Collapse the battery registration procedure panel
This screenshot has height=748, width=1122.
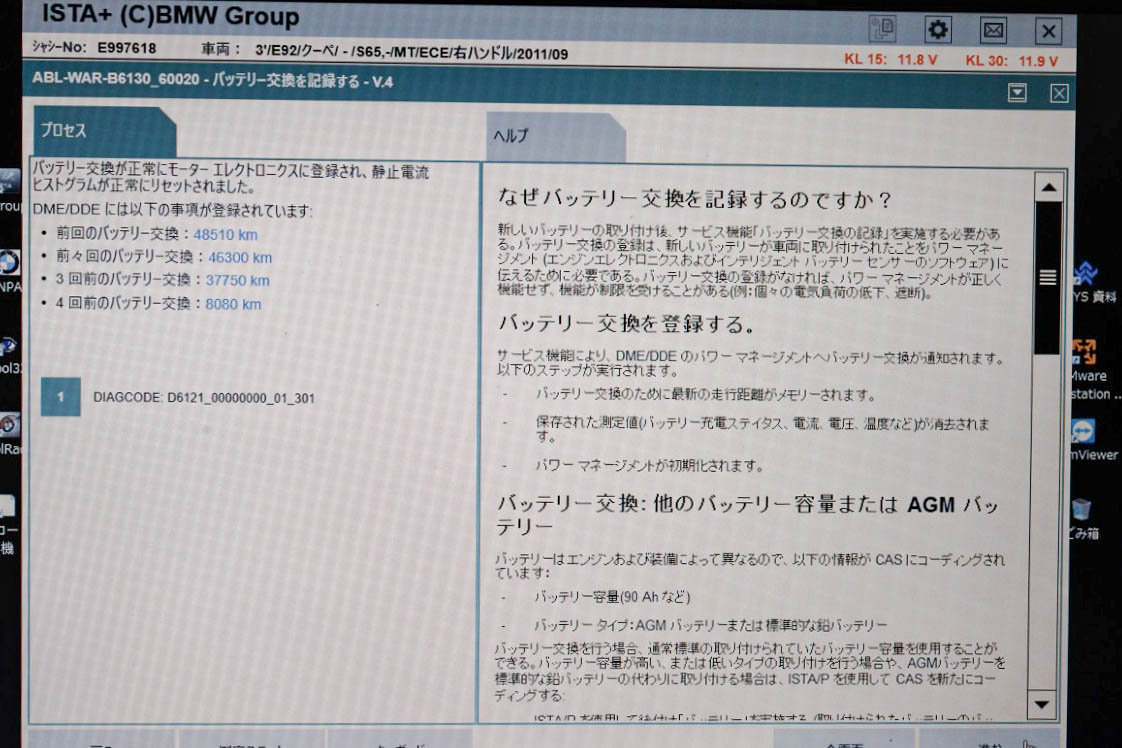pyautogui.click(x=1017, y=92)
